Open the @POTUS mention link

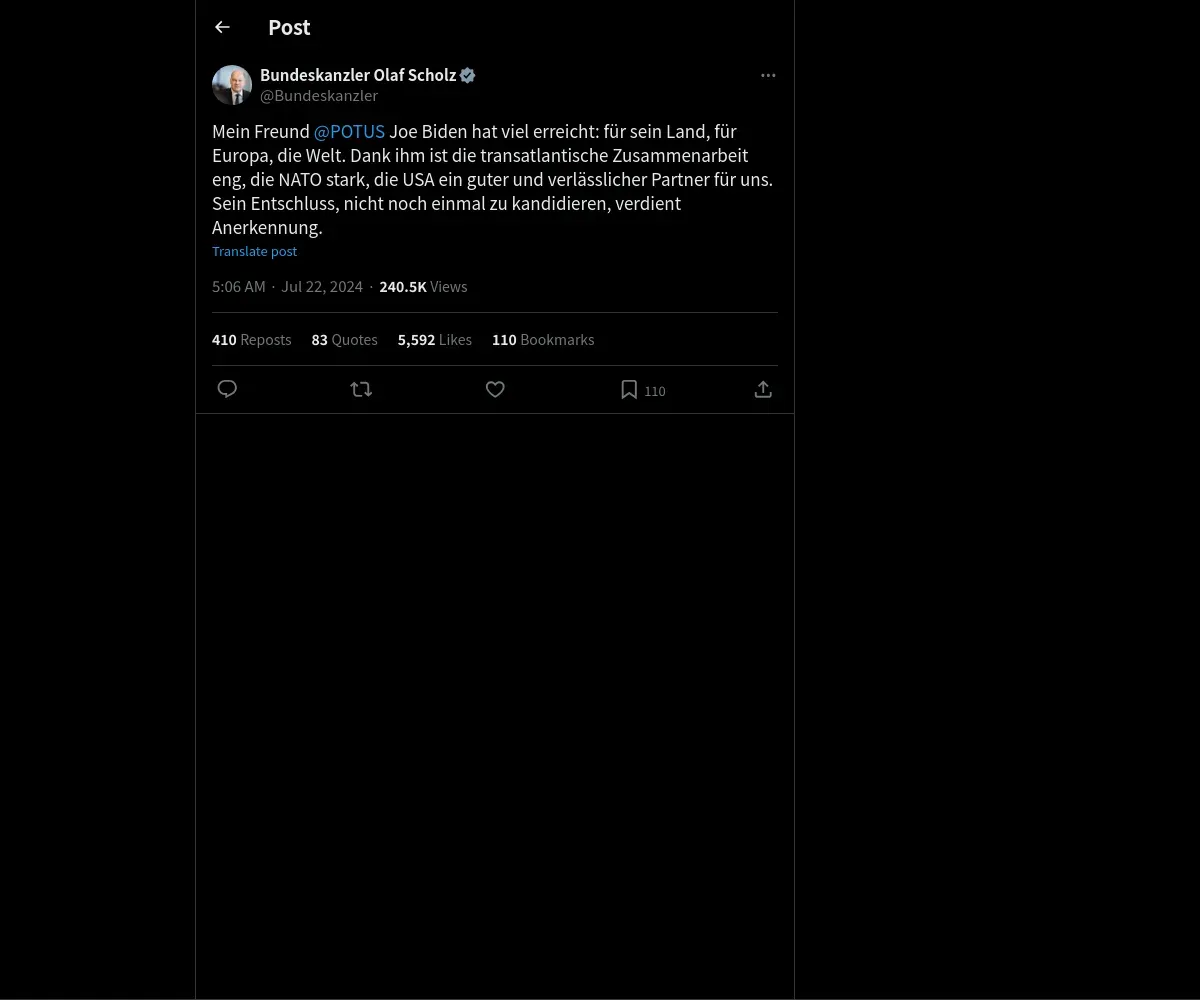pos(349,132)
